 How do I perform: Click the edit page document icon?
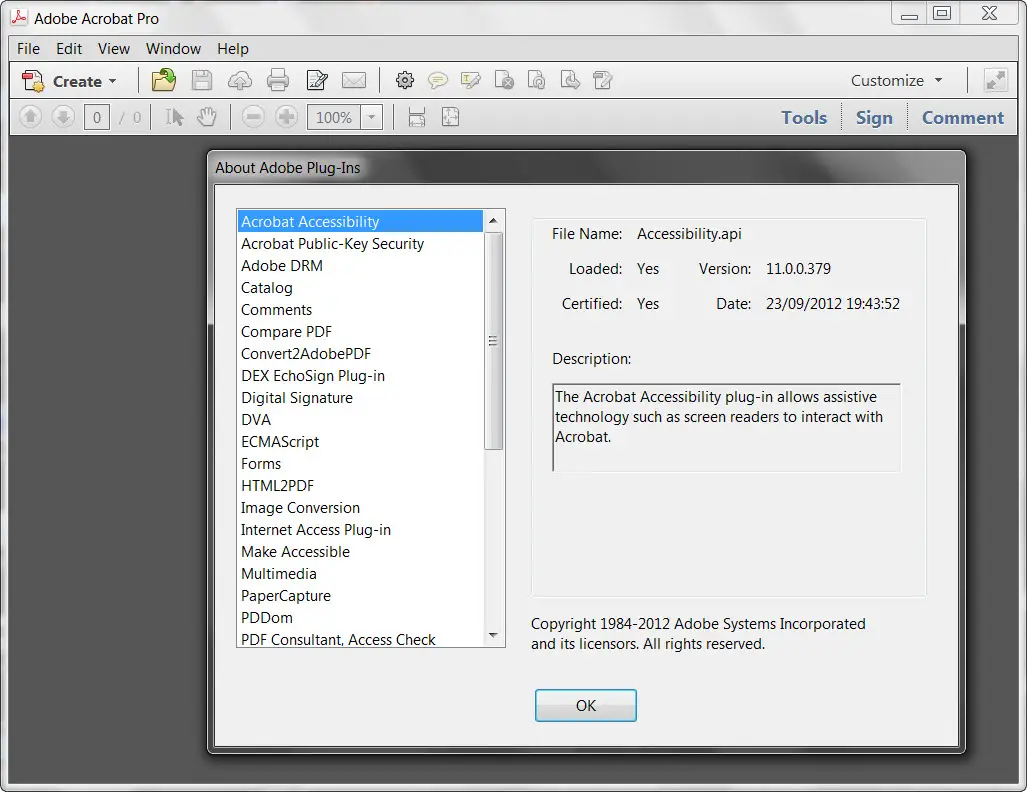click(x=602, y=80)
